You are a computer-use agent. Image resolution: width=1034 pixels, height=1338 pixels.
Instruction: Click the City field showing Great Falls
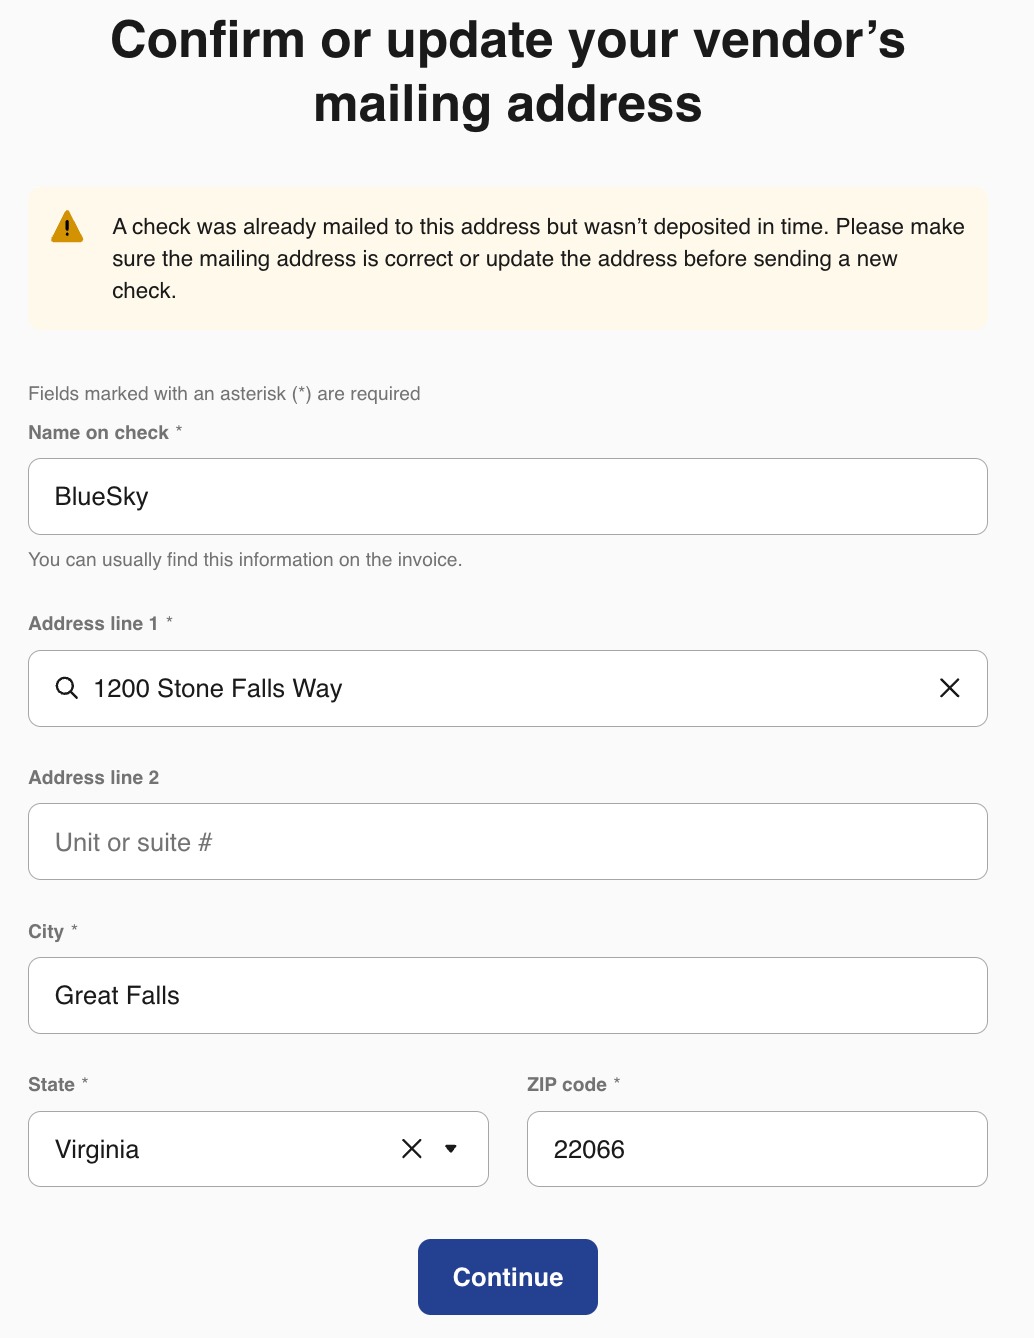508,996
